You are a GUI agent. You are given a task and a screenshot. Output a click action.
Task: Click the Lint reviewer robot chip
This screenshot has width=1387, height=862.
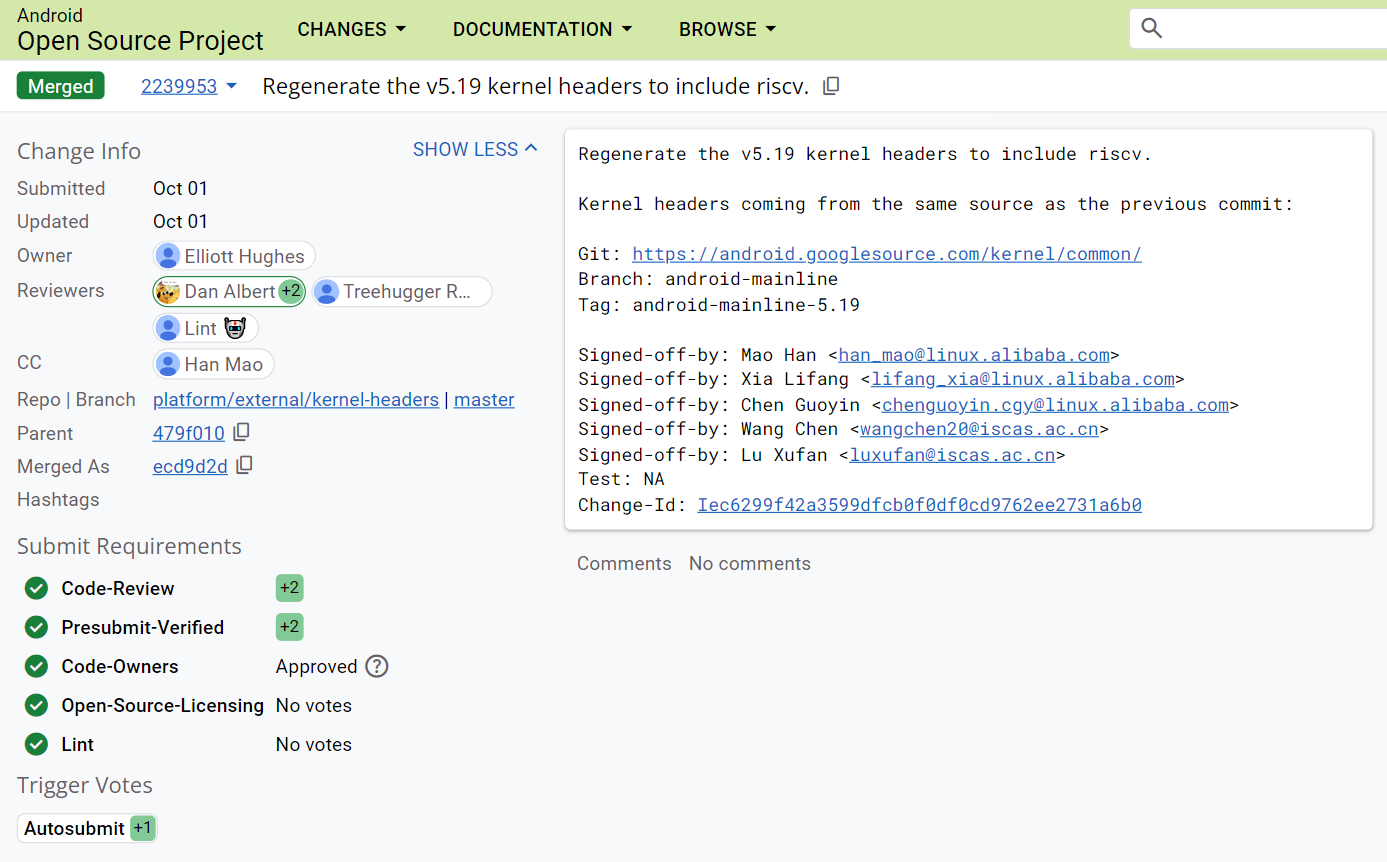205,328
